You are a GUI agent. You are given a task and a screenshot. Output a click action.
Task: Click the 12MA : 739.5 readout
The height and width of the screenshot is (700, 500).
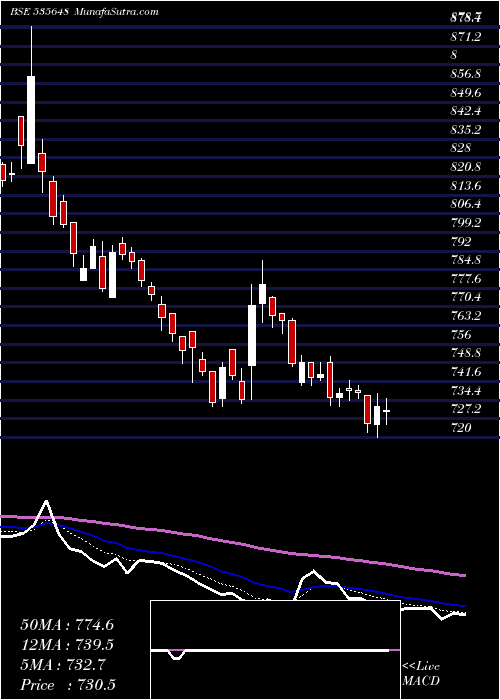[67, 644]
